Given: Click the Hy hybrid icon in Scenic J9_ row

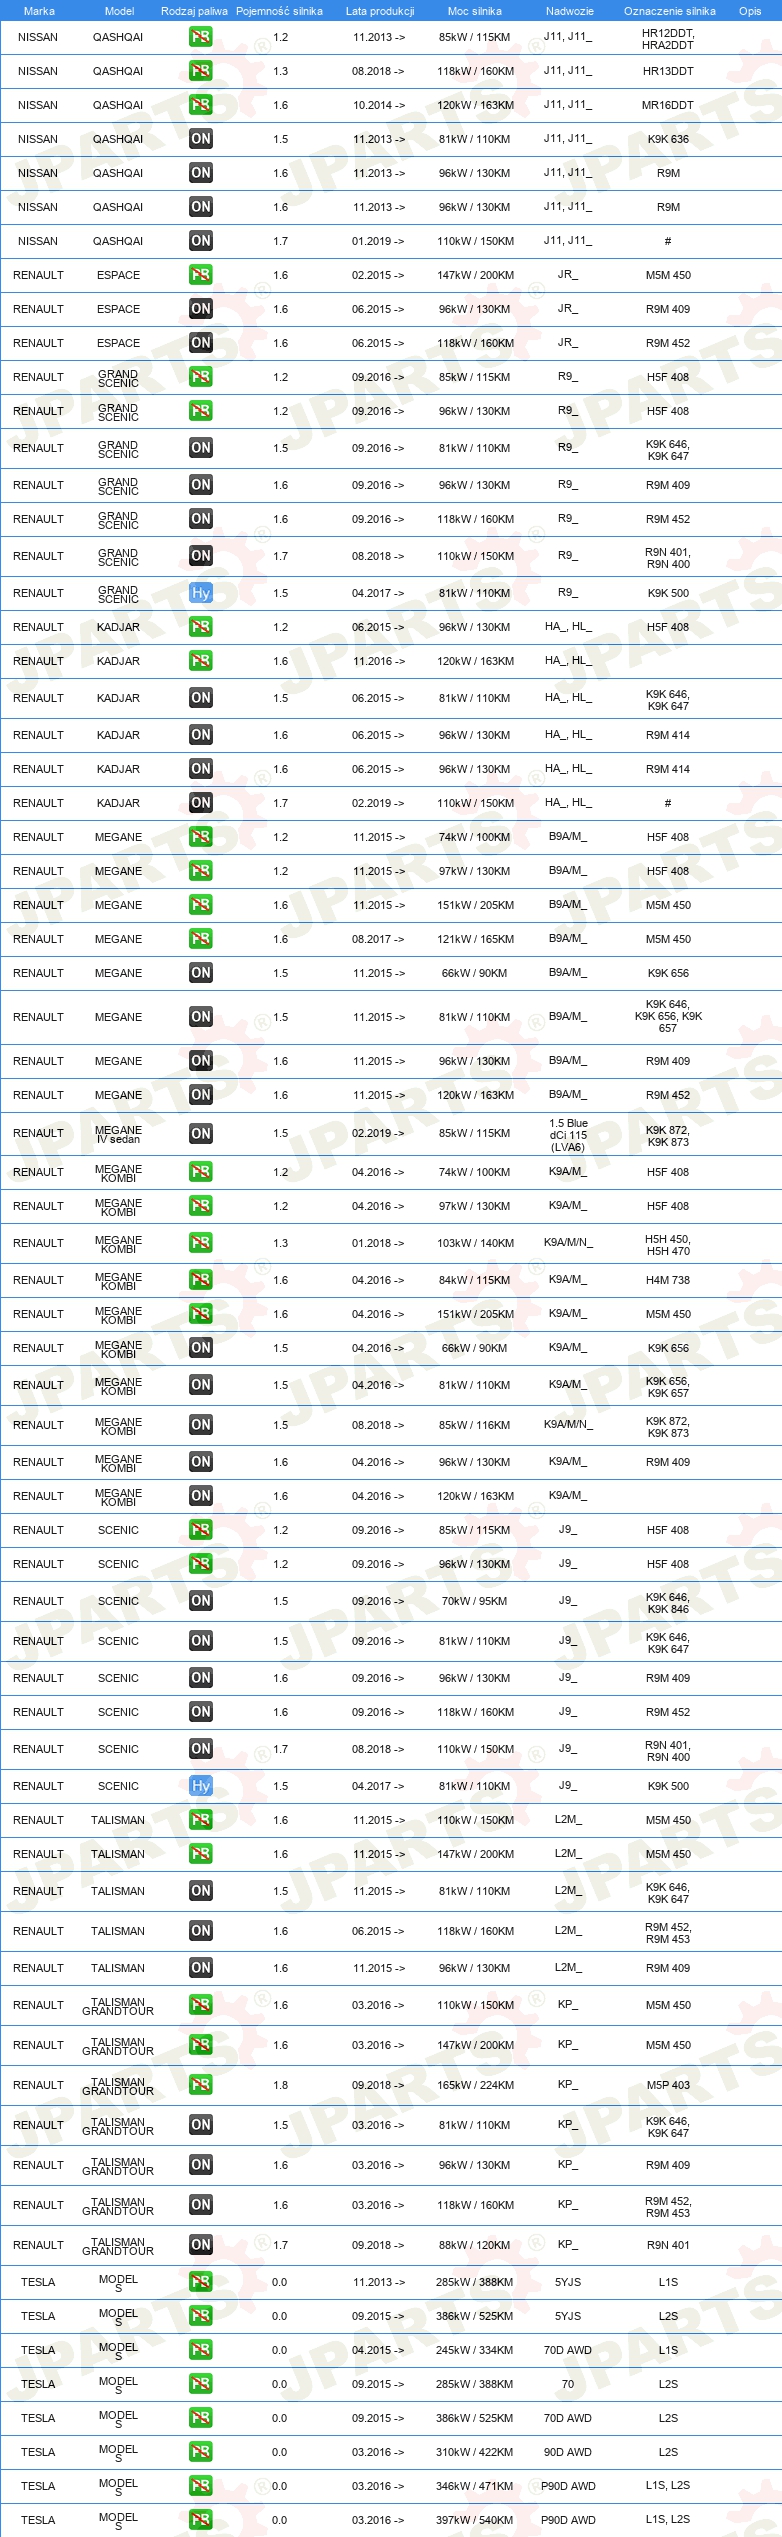Looking at the screenshot, I should point(201,1786).
